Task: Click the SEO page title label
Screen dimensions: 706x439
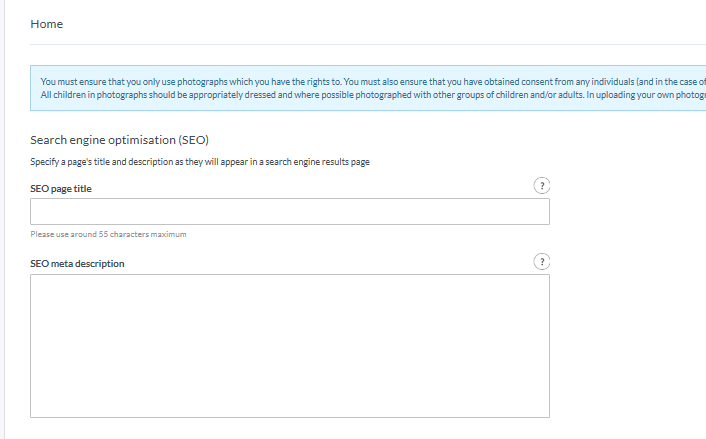Action: coord(64,188)
